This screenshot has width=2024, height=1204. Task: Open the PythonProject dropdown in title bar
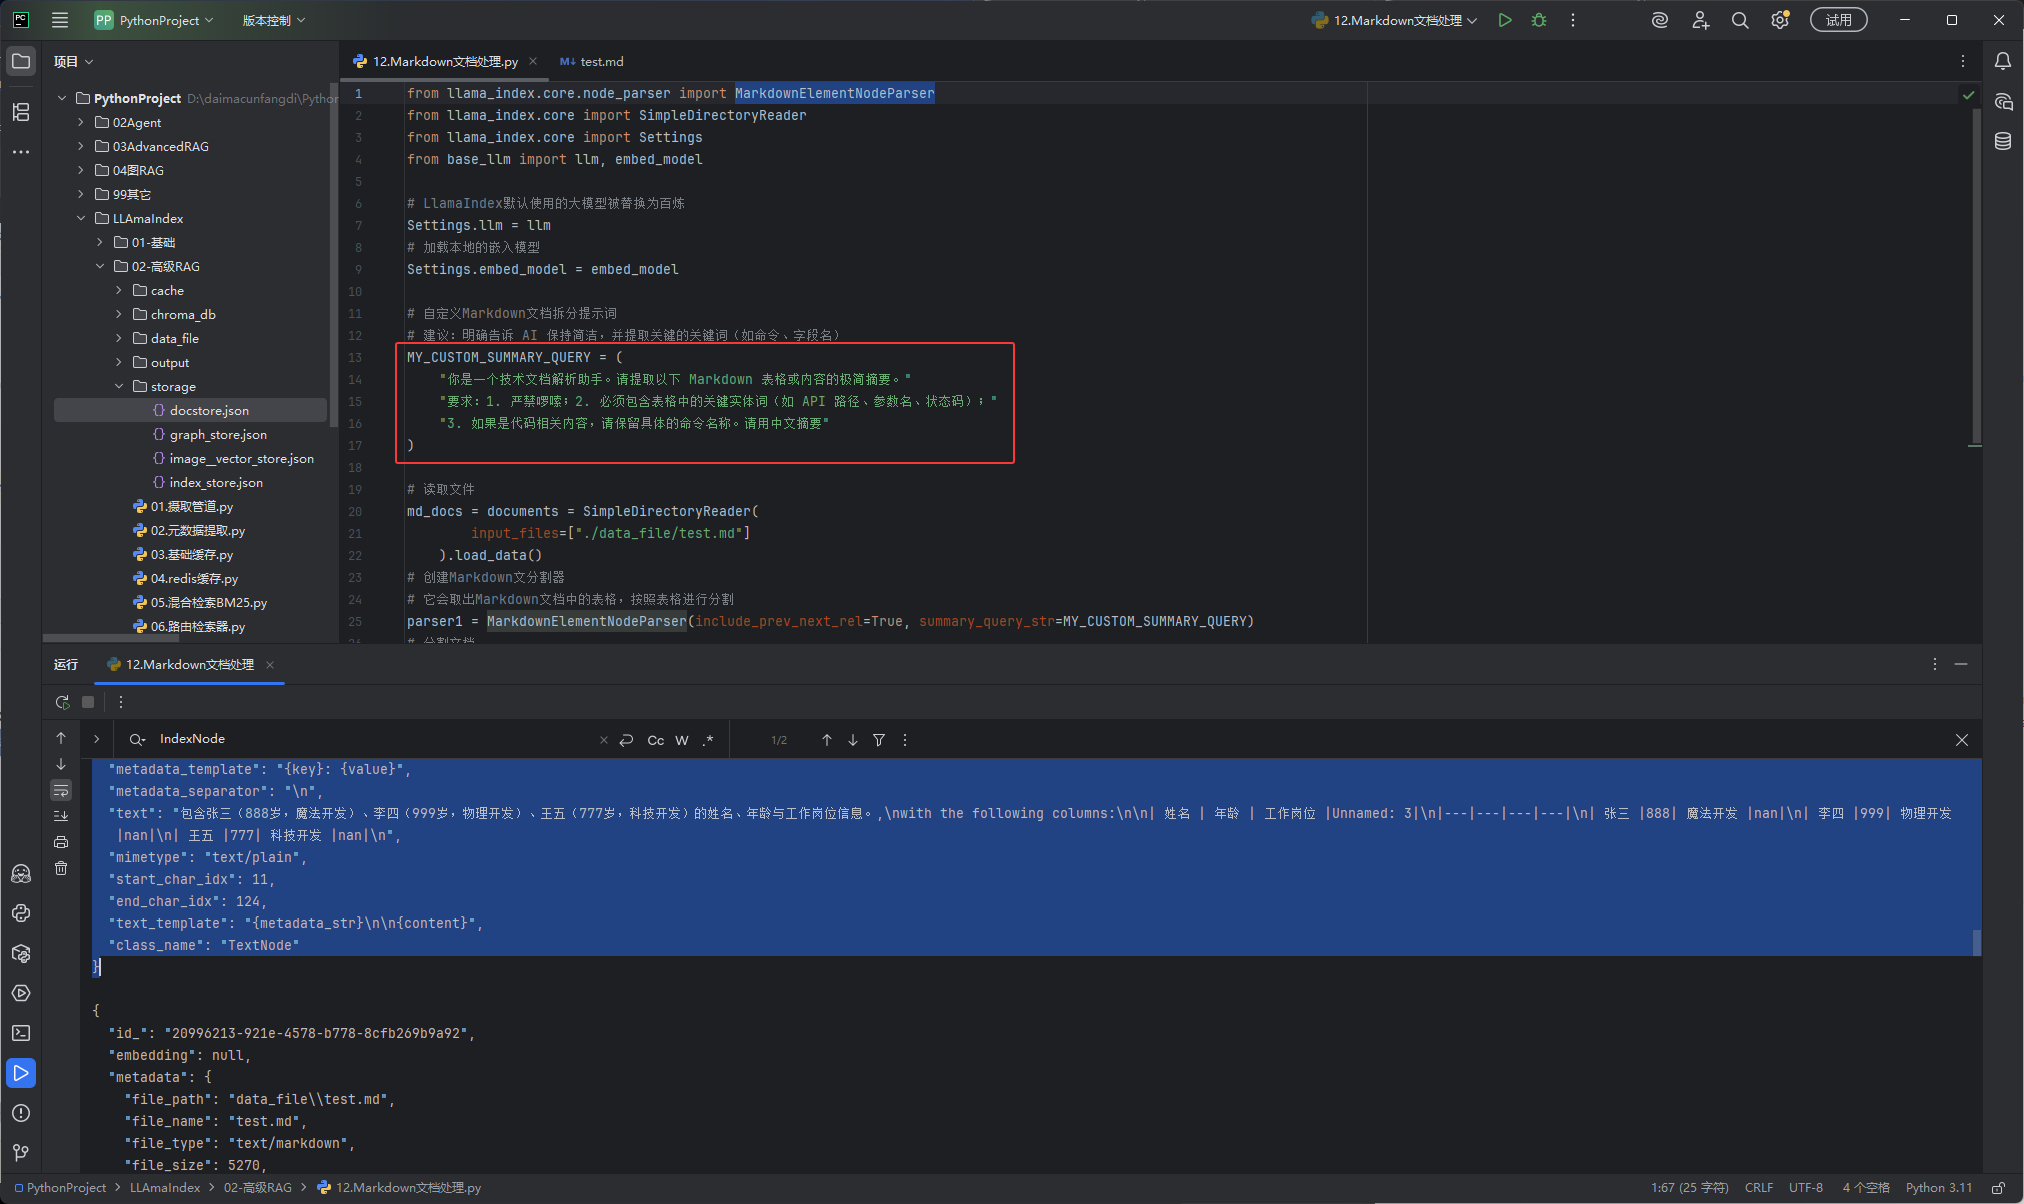pos(154,20)
